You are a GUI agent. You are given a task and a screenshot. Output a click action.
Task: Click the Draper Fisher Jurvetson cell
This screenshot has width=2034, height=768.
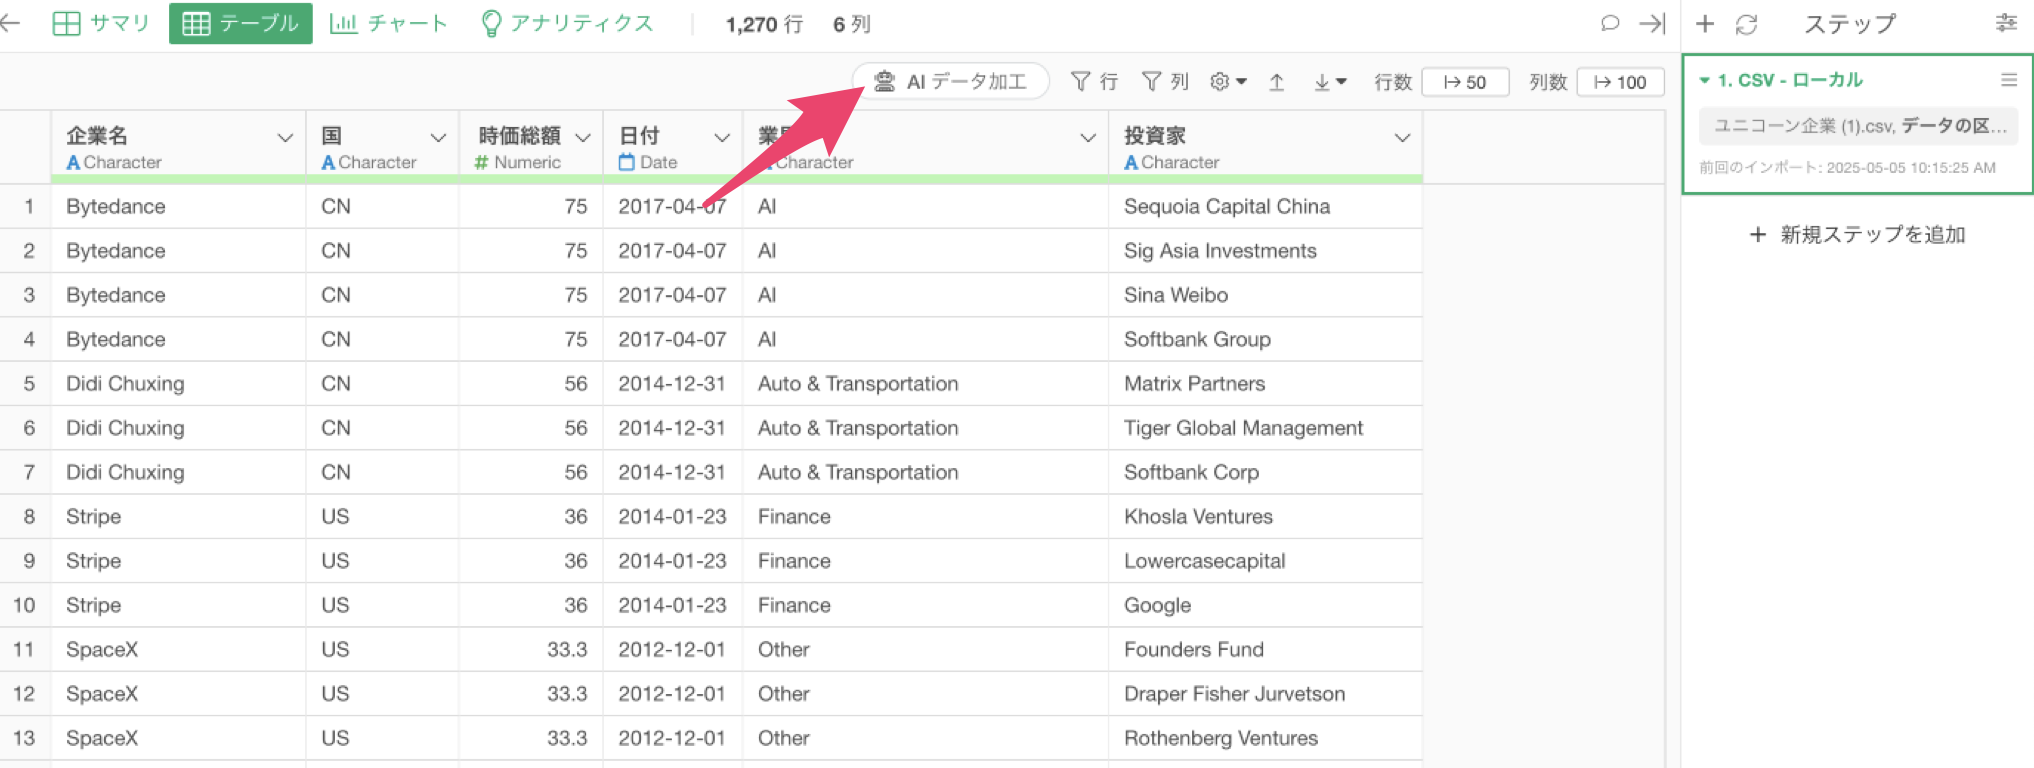pyautogui.click(x=1265, y=694)
